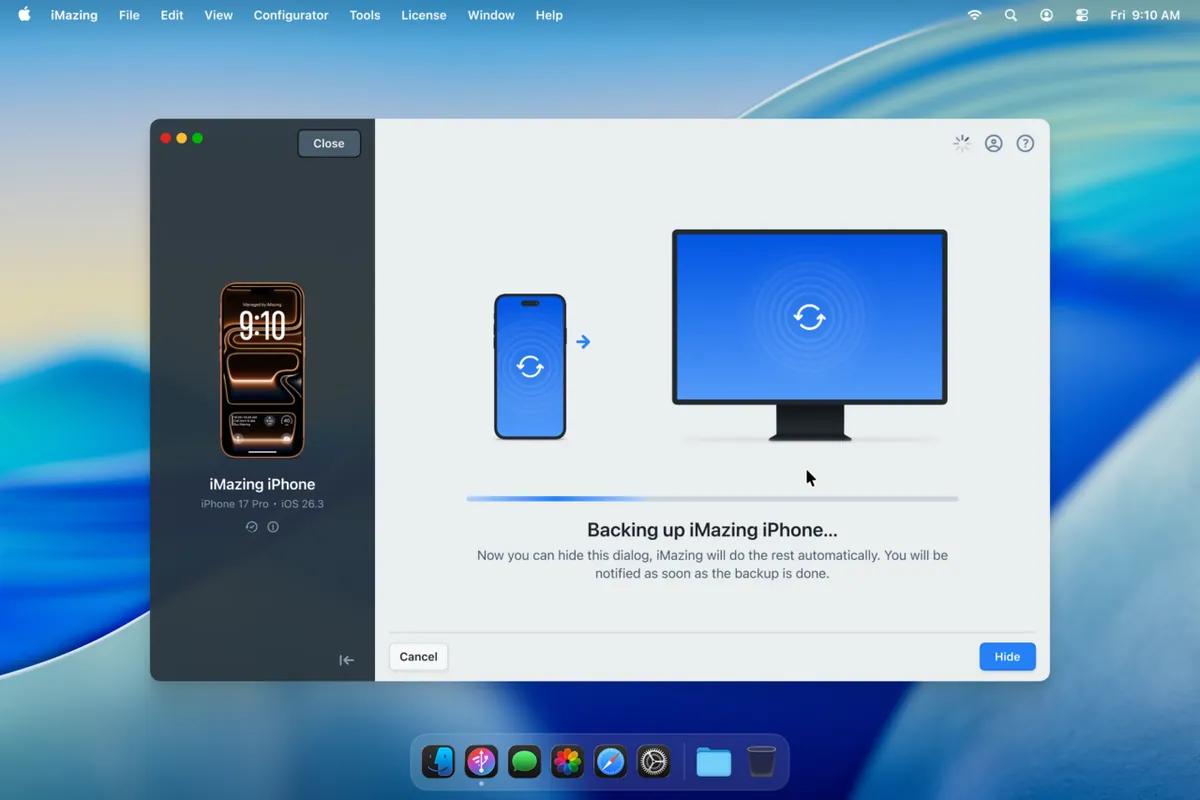
Task: Open the License menu
Action: (424, 15)
